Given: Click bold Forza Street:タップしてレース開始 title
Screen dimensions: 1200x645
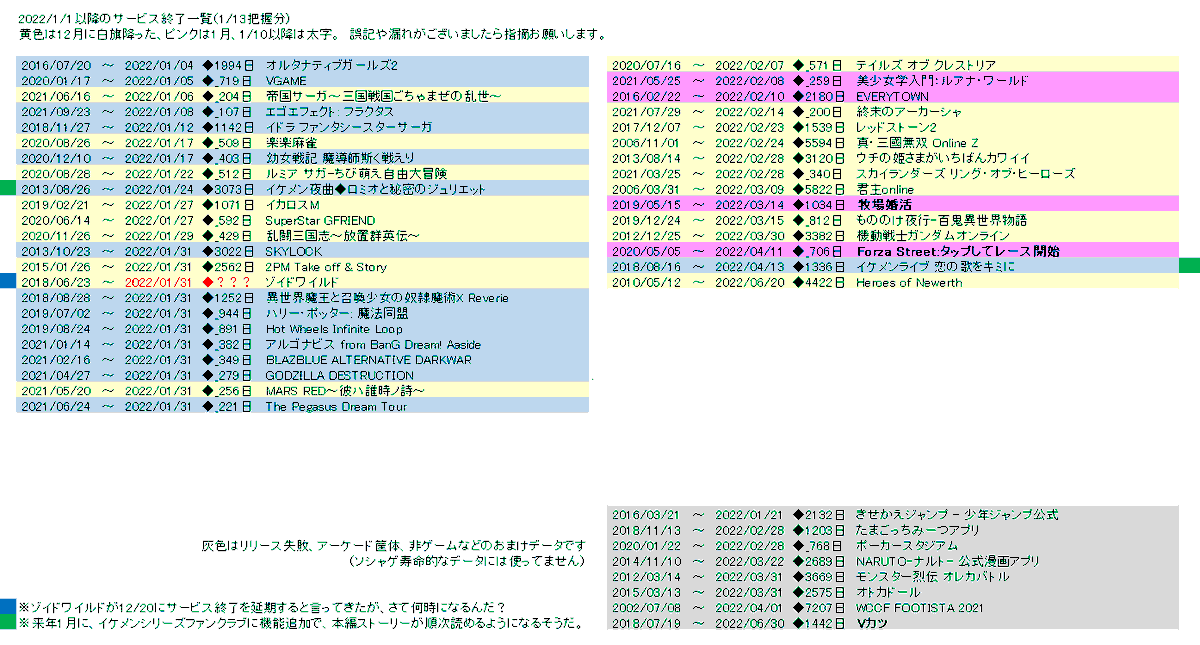Looking at the screenshot, I should point(957,251).
